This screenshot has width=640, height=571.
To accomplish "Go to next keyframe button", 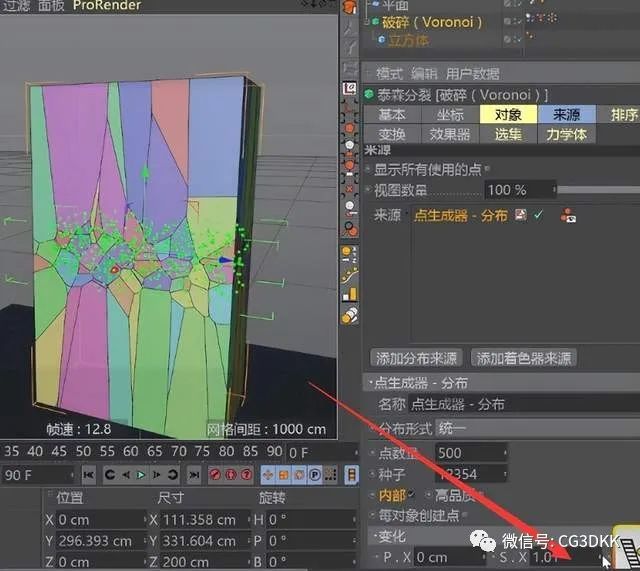I will coord(173,475).
